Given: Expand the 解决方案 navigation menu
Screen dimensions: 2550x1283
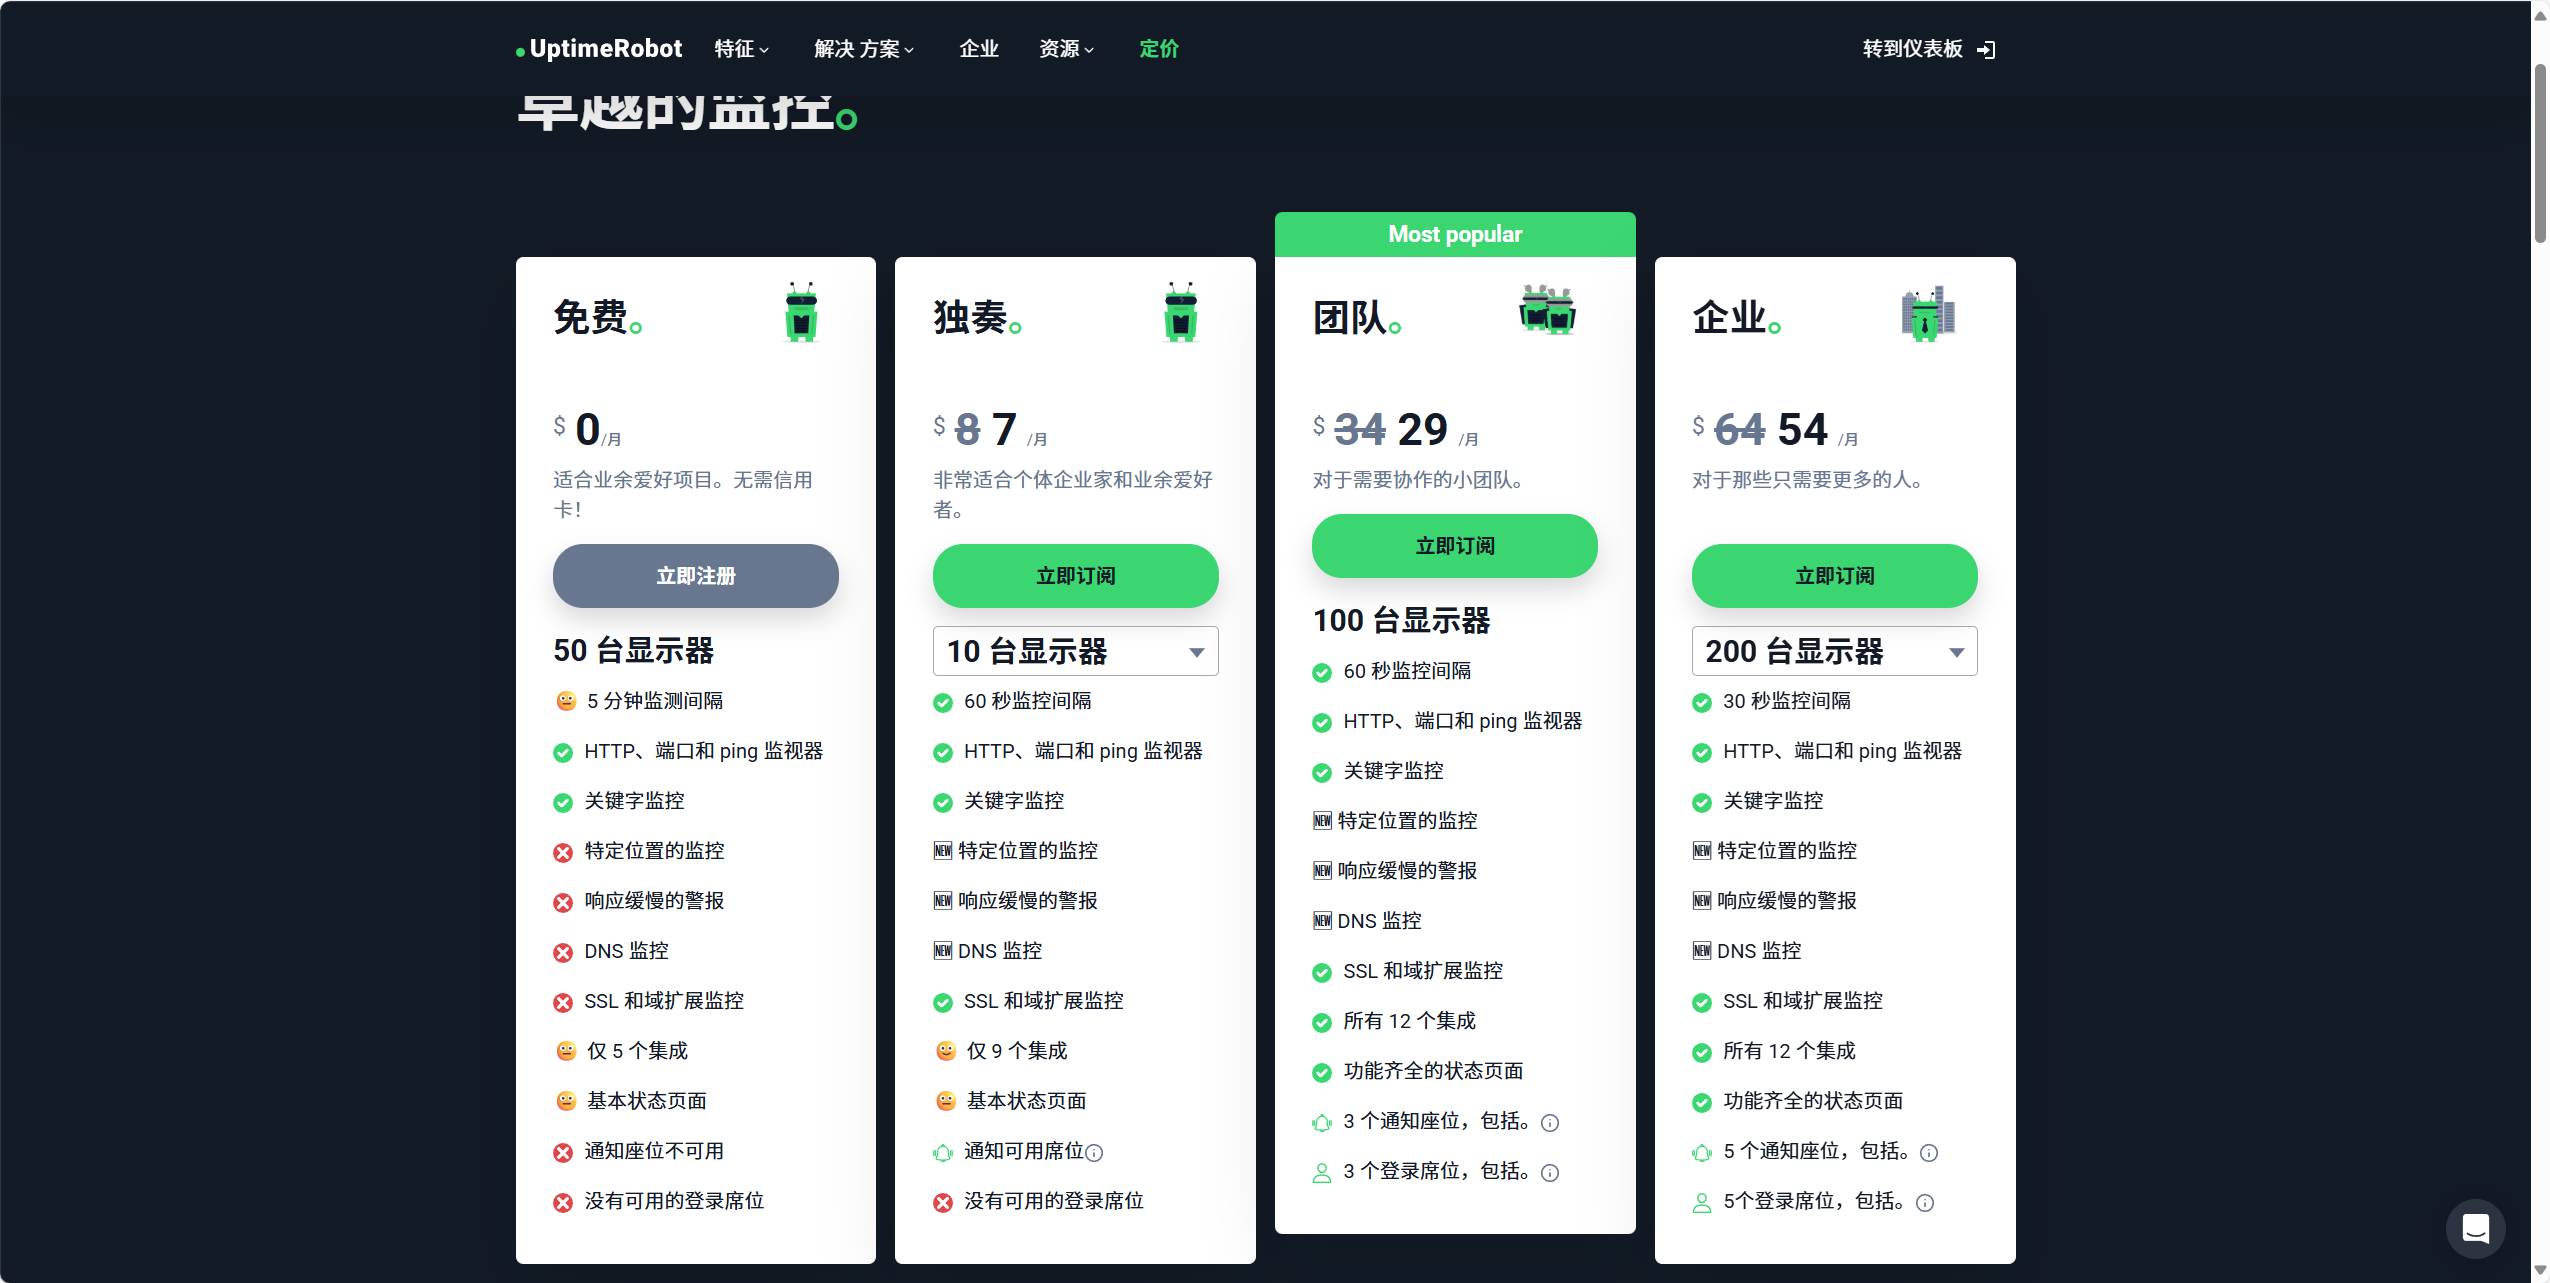Looking at the screenshot, I should [x=863, y=49].
